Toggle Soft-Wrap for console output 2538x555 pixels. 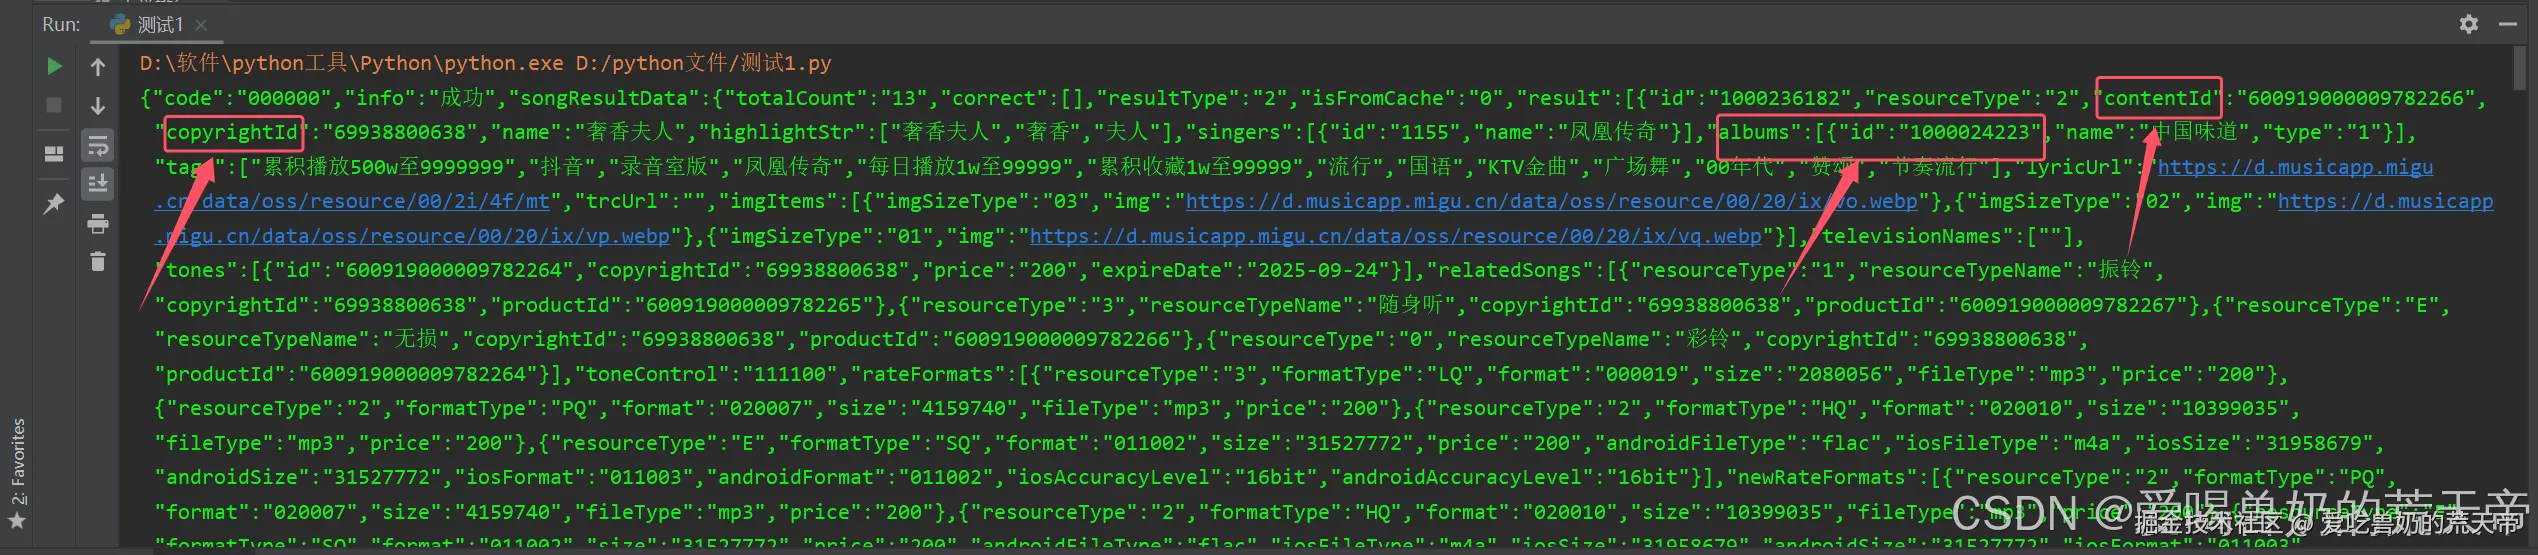(x=98, y=146)
